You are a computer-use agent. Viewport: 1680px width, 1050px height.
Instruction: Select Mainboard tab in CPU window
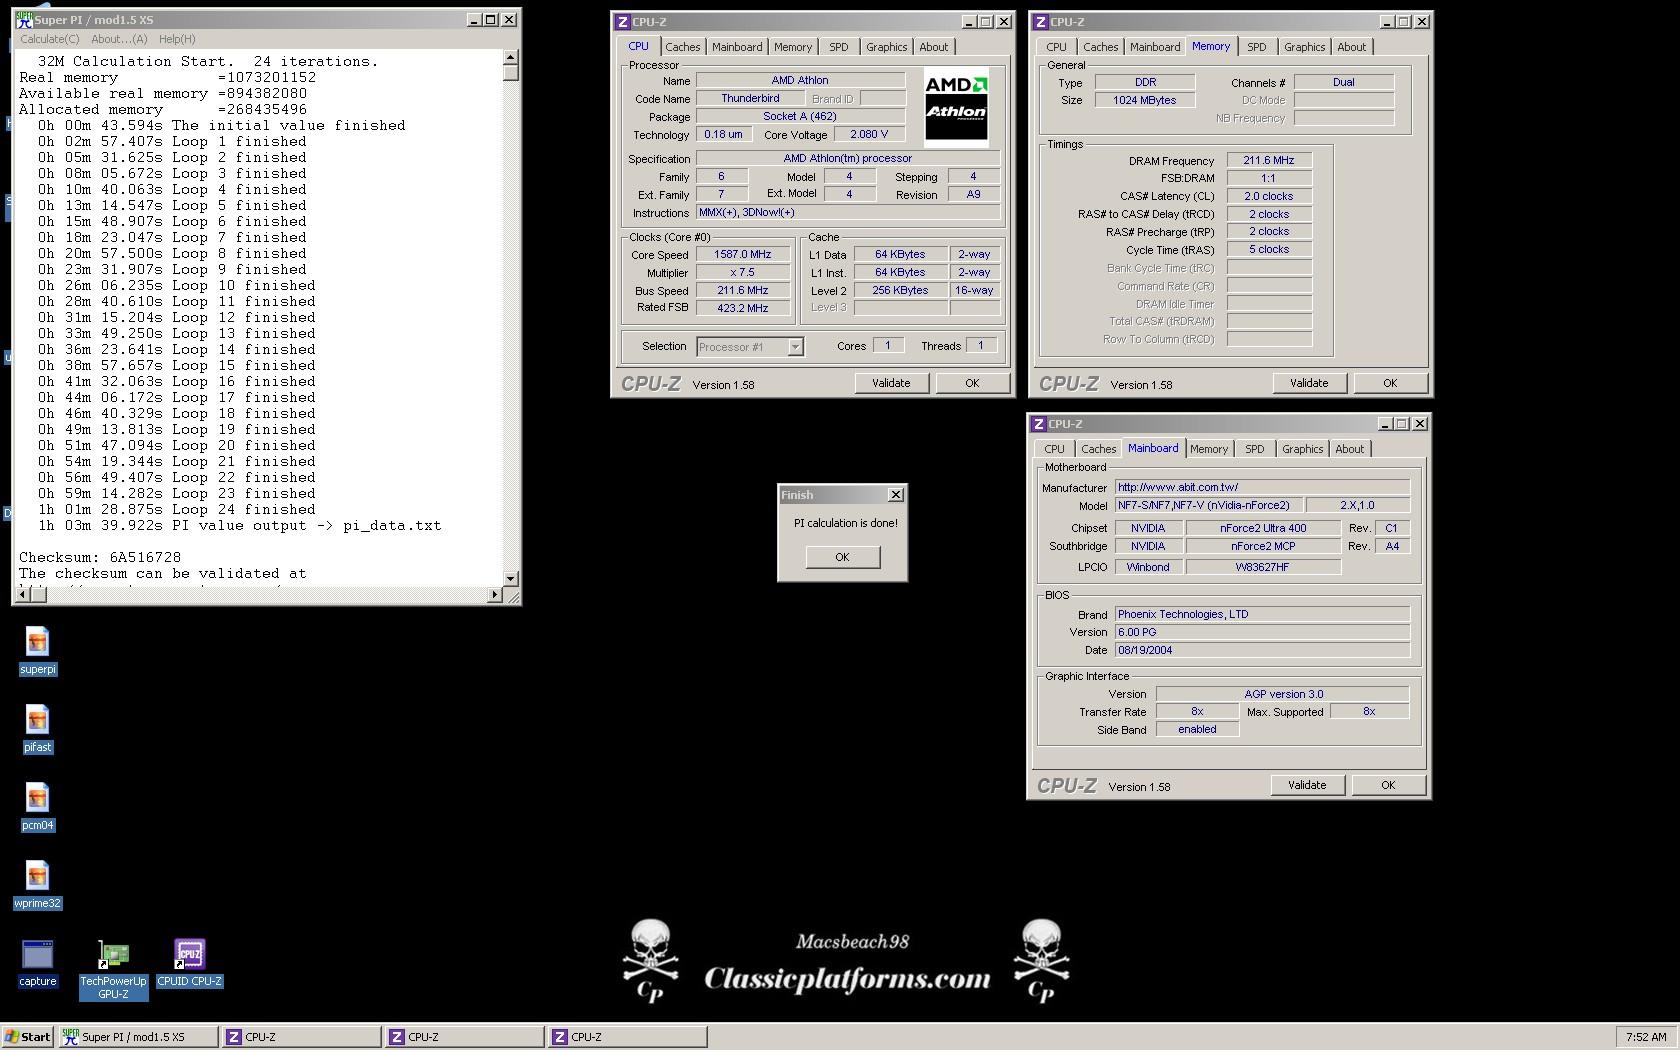(737, 47)
